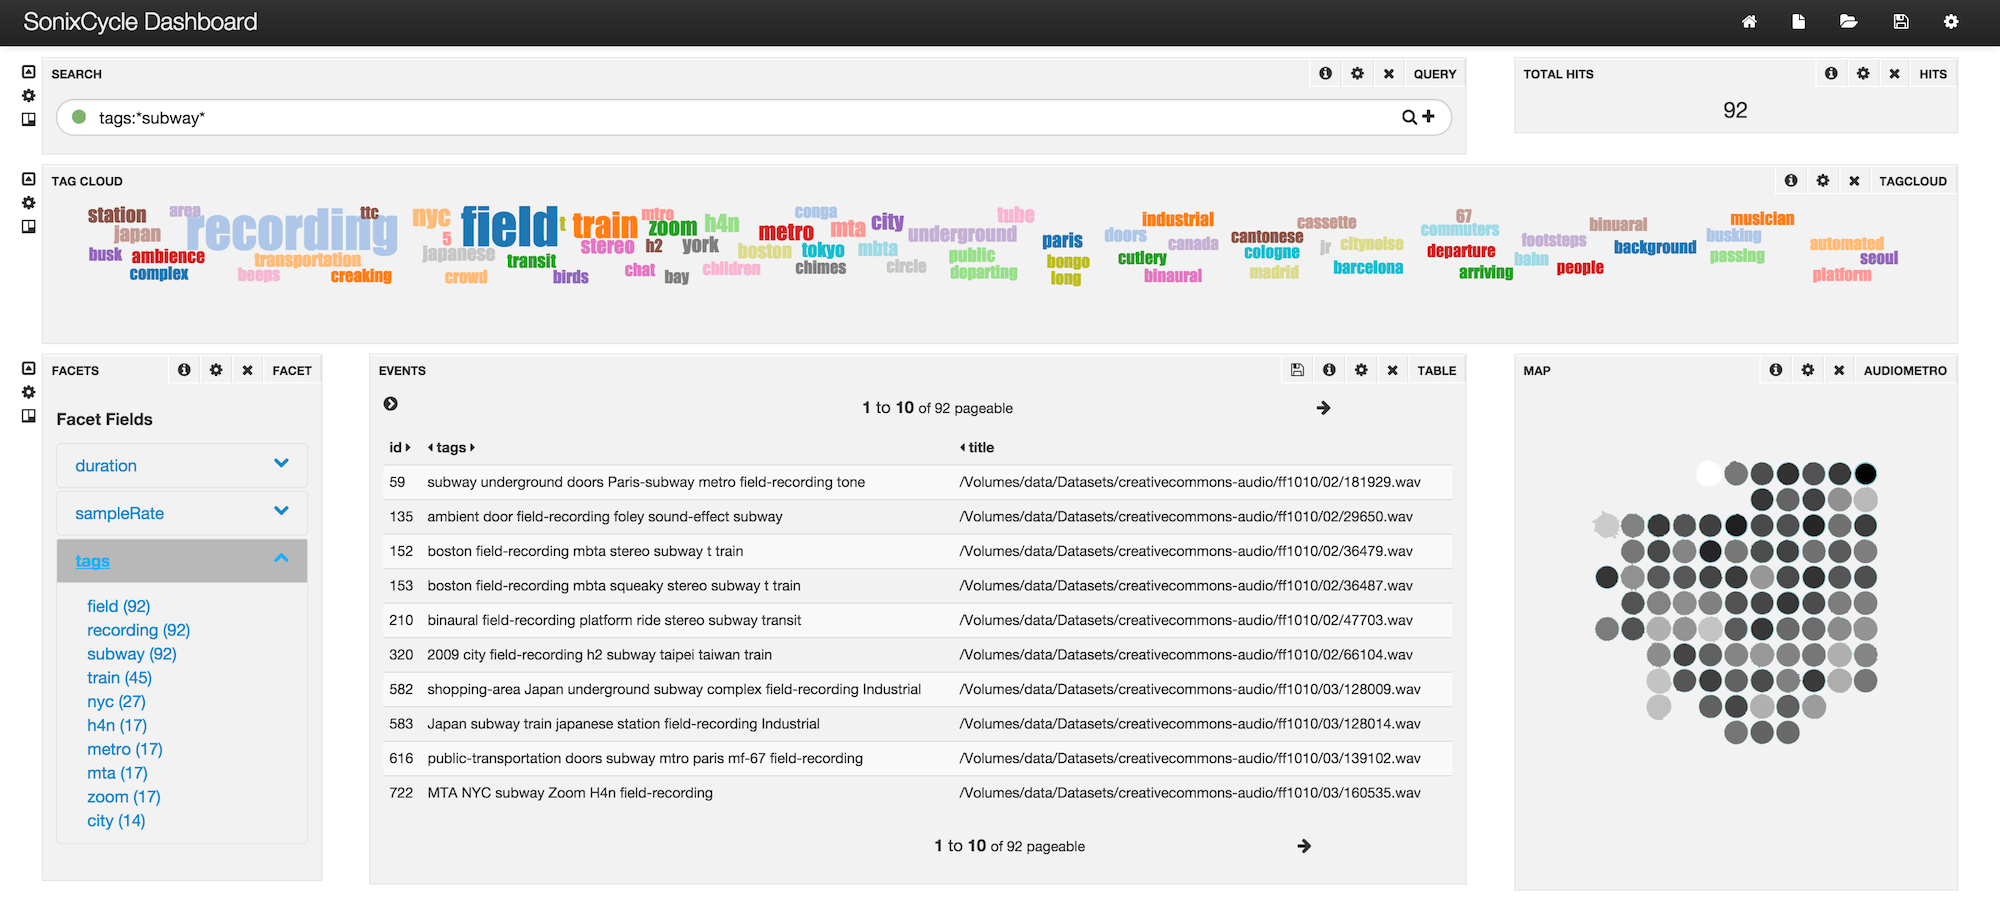Click the save dashboard icon in navbar
The image size is (2000, 899).
point(1901,22)
